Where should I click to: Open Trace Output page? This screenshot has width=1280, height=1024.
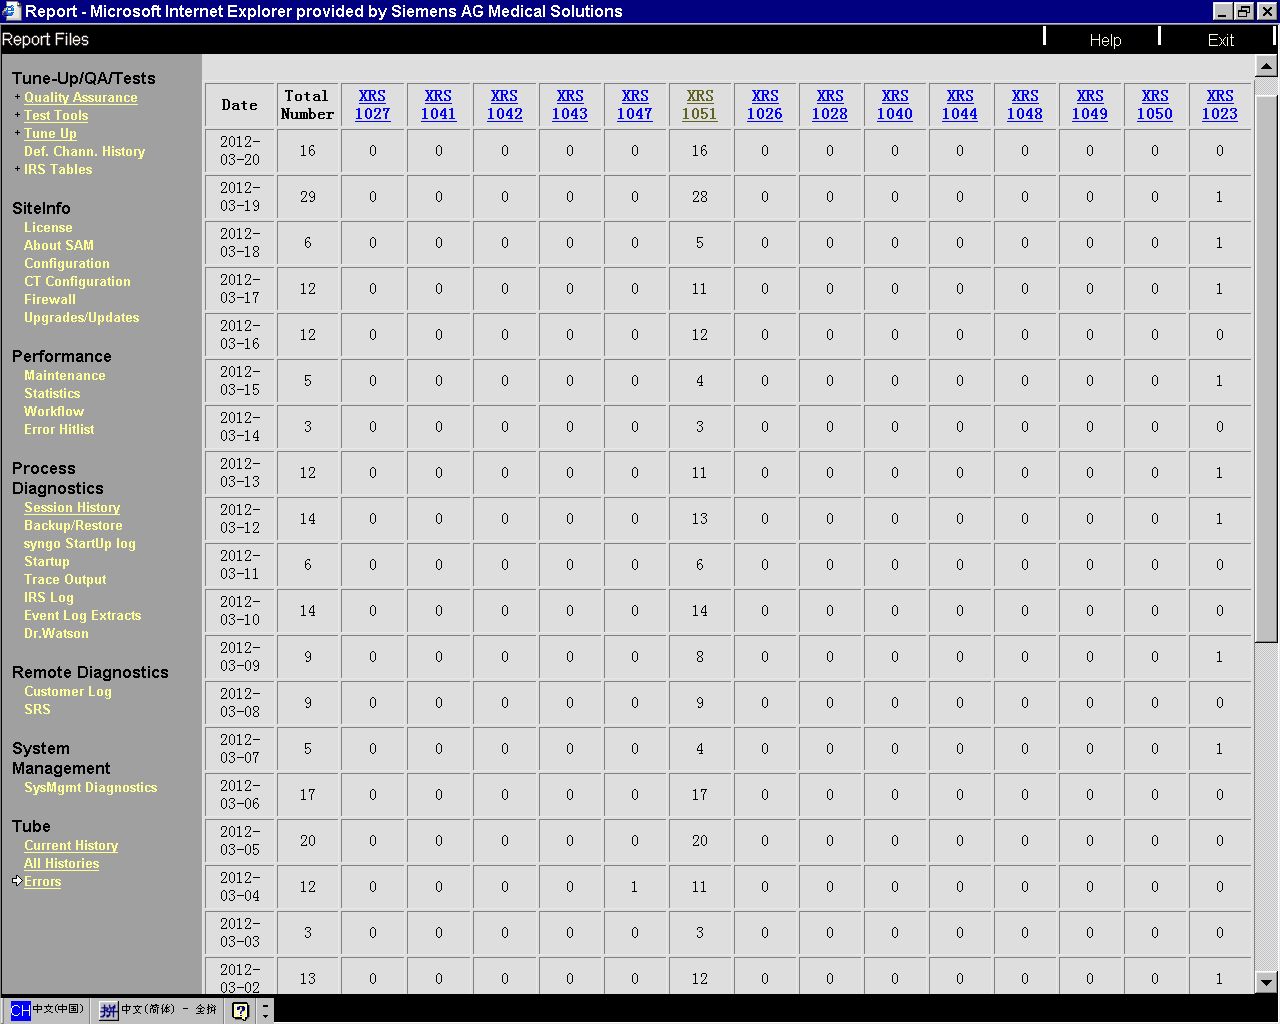point(65,580)
